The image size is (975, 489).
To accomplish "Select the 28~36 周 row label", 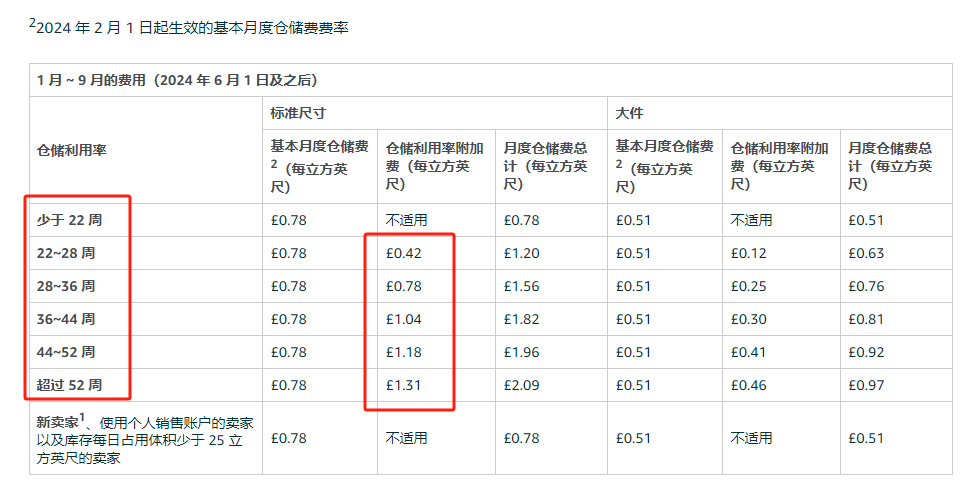I will click(67, 286).
